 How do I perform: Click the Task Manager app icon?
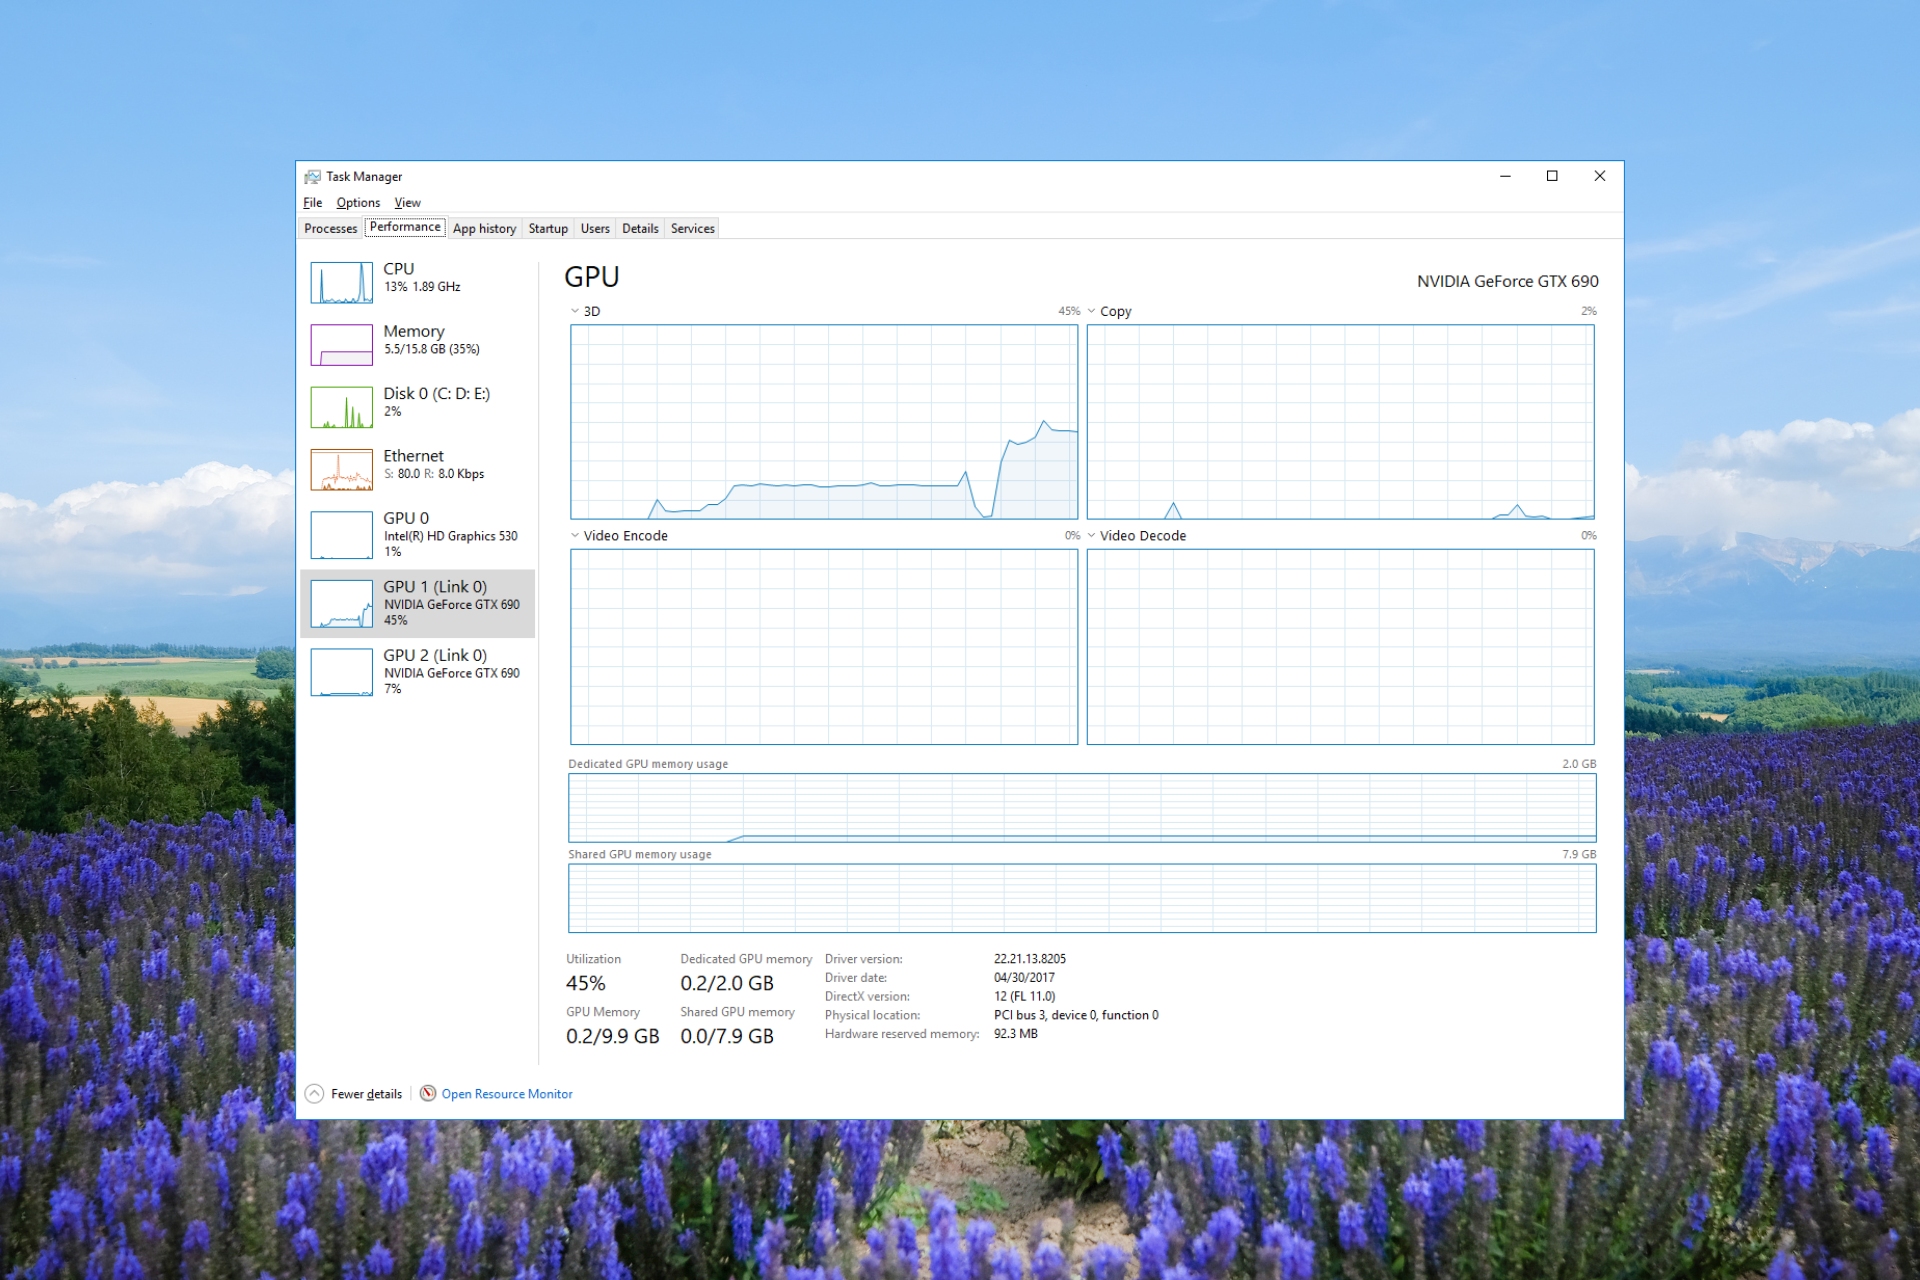(x=311, y=177)
